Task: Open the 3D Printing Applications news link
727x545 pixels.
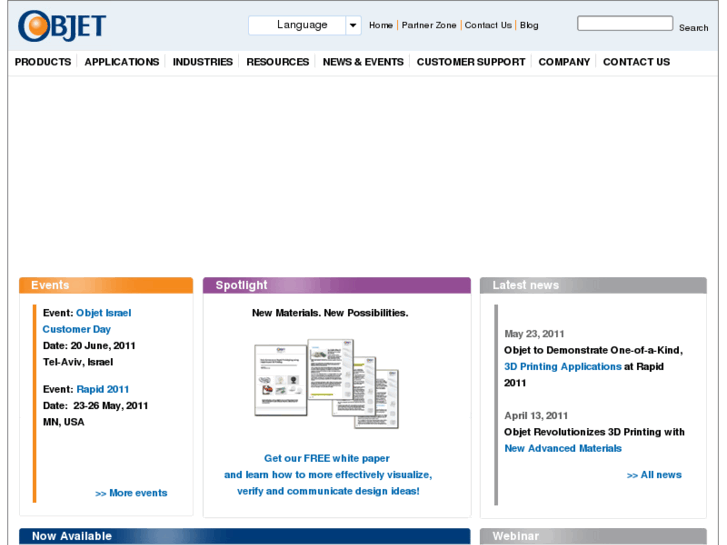Action: (562, 366)
